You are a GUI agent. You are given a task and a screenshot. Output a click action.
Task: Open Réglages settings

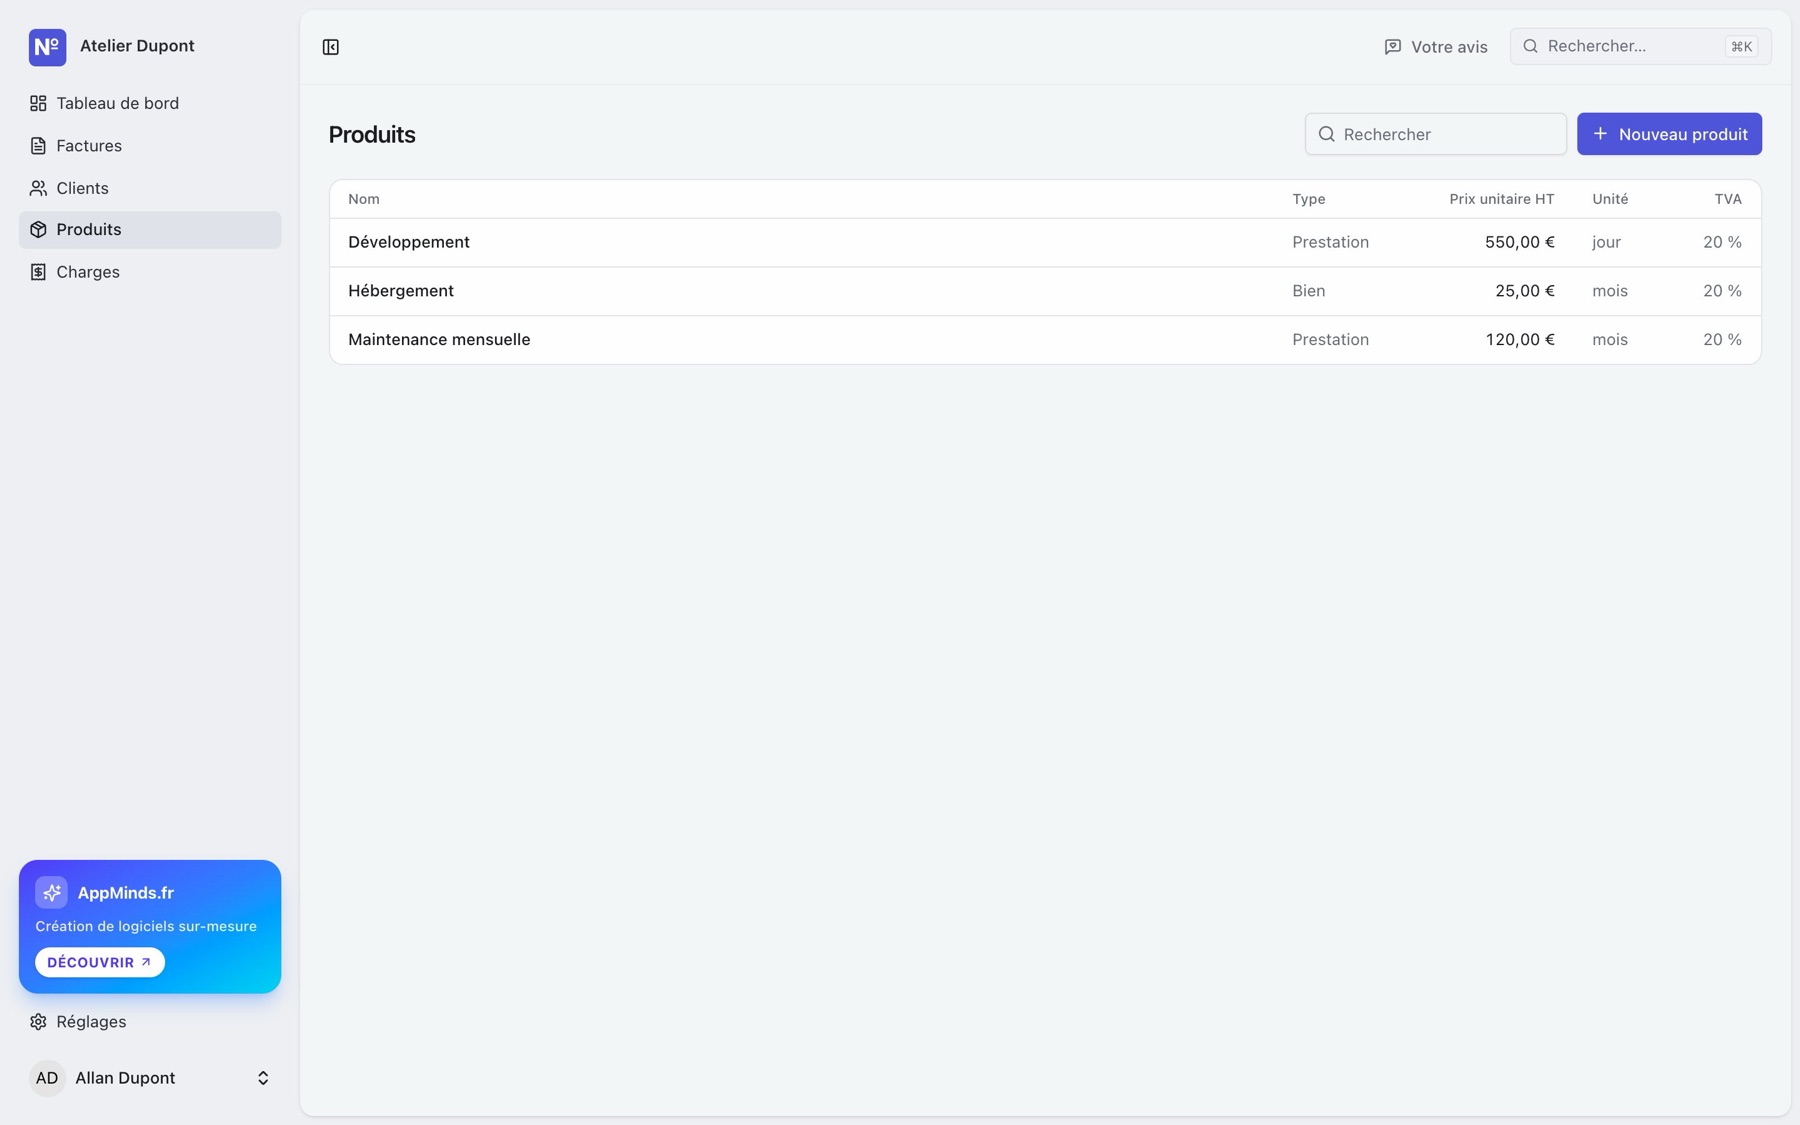pyautogui.click(x=150, y=1022)
